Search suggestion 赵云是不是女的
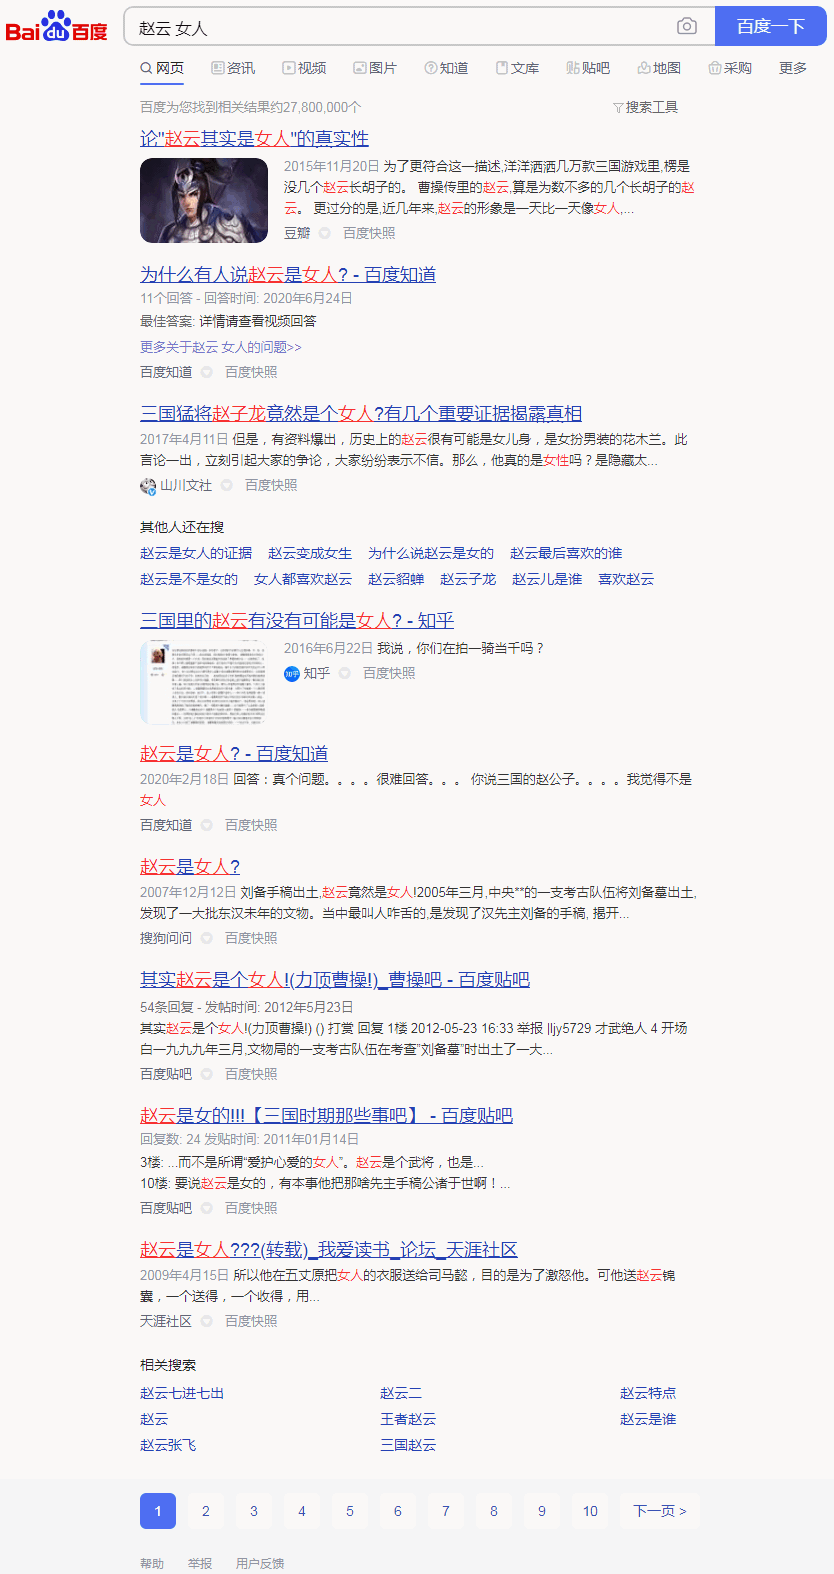 (x=189, y=579)
